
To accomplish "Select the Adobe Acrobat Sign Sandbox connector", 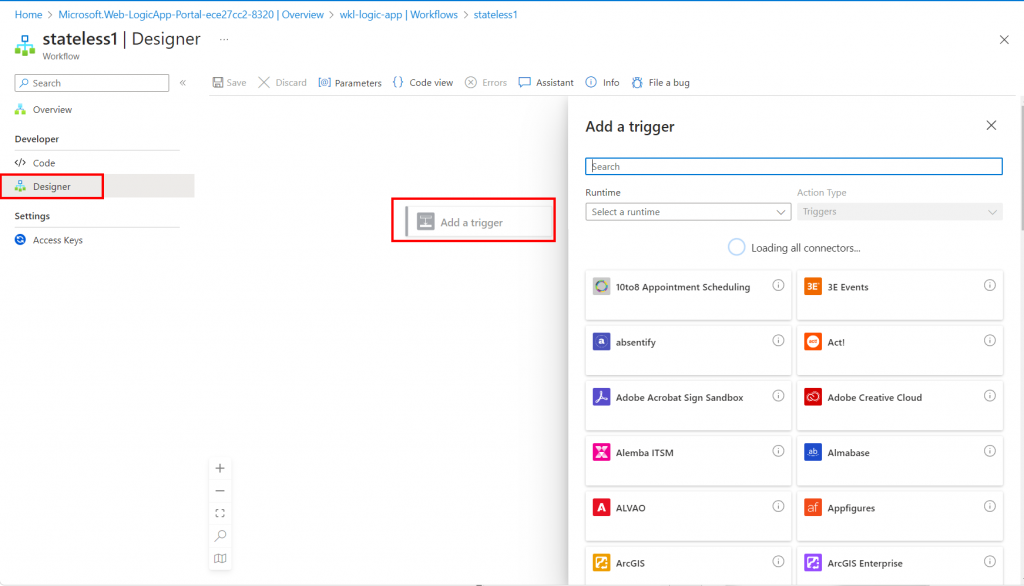I will [x=688, y=406].
